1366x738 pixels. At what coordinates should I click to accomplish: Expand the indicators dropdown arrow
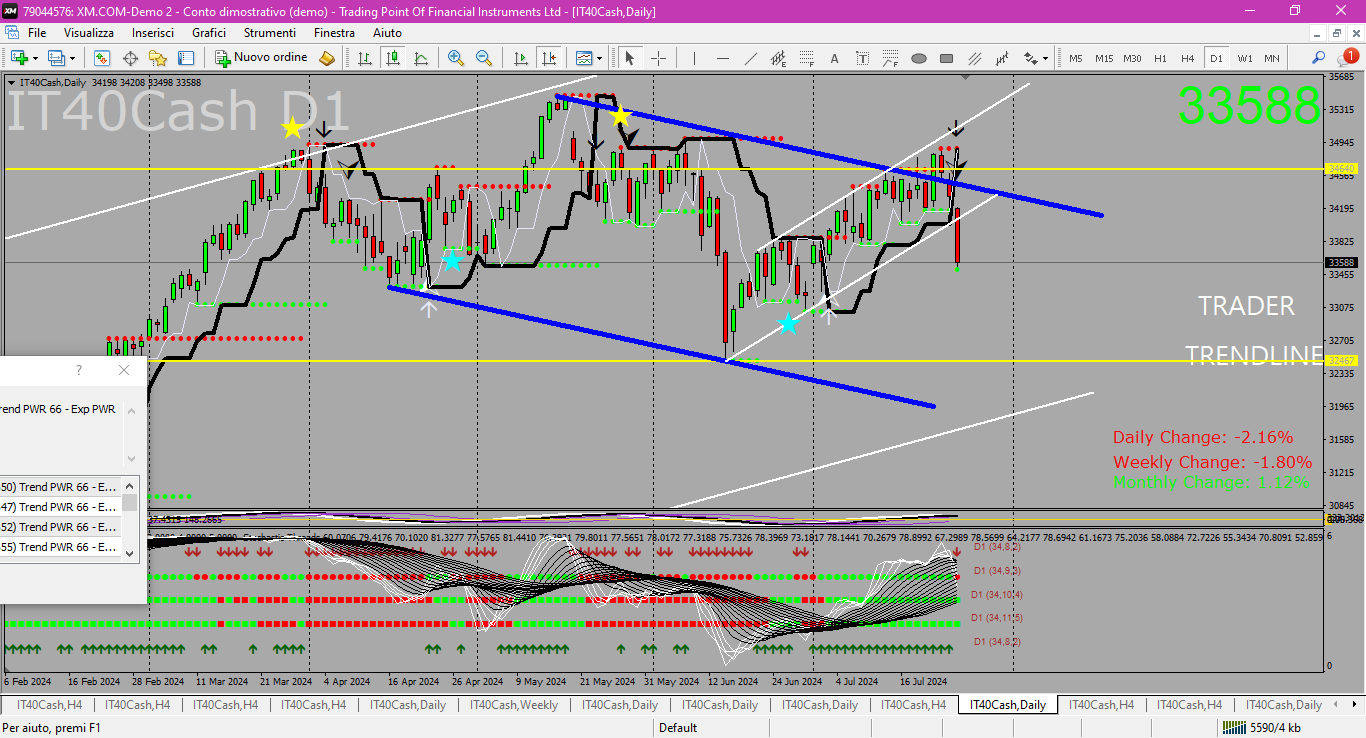click(599, 58)
